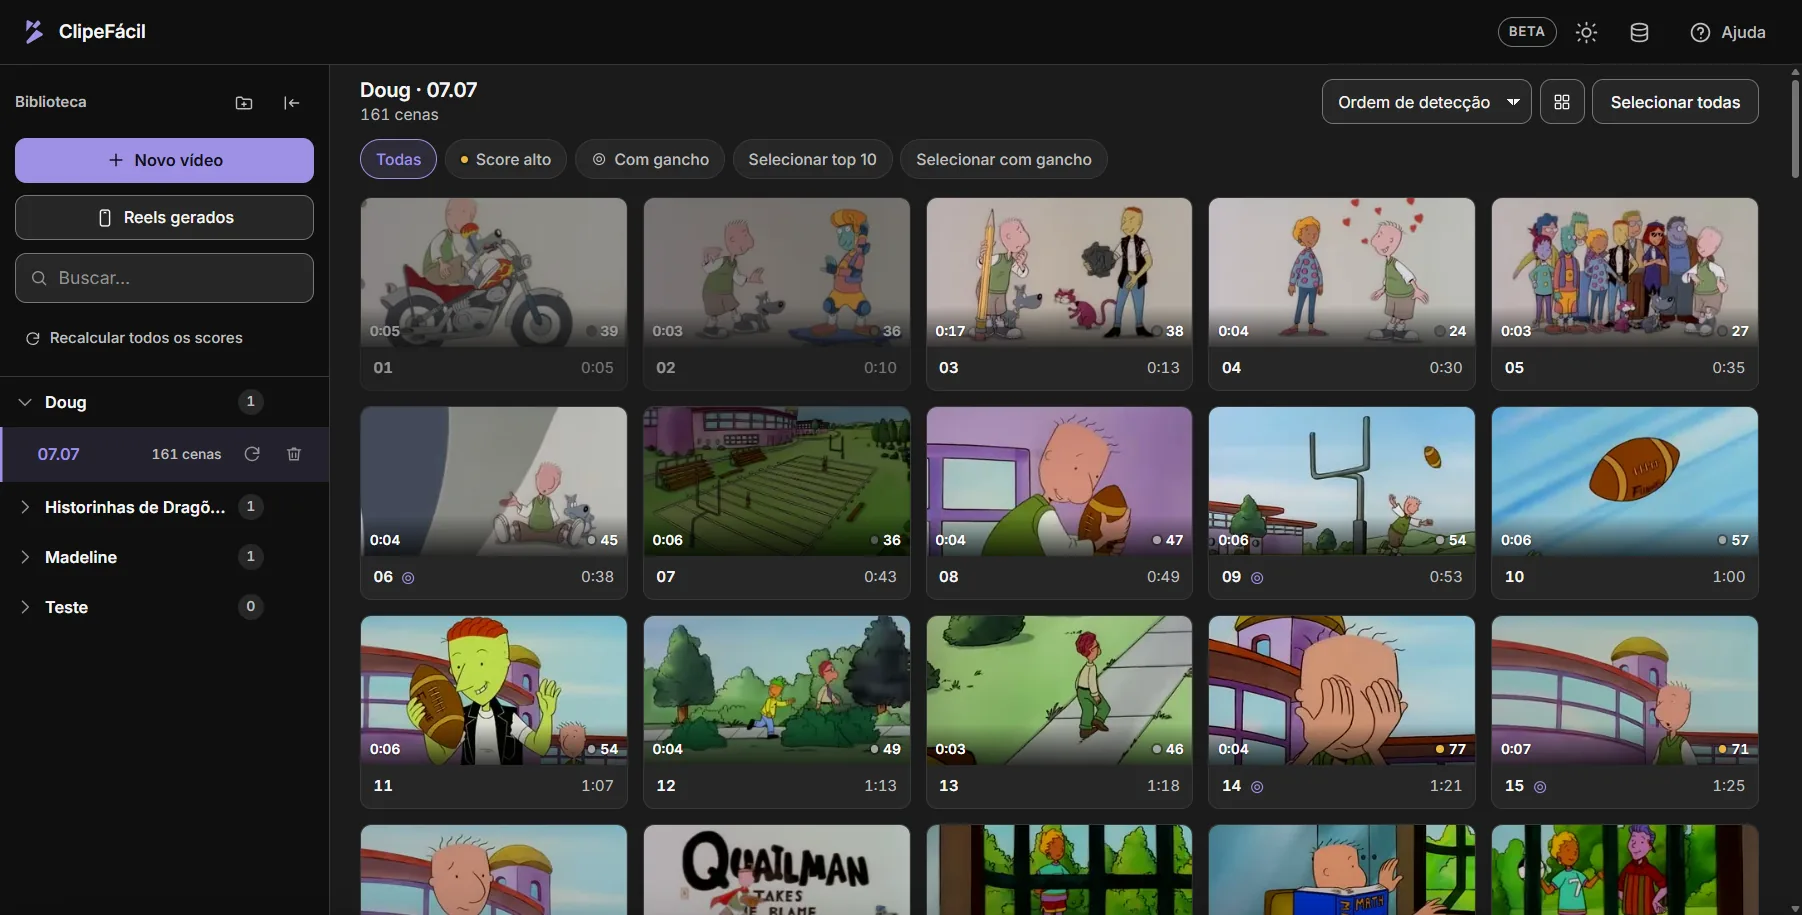This screenshot has width=1802, height=915.
Task: Click timestamp 1:18 on scene 13
Action: 1163,786
